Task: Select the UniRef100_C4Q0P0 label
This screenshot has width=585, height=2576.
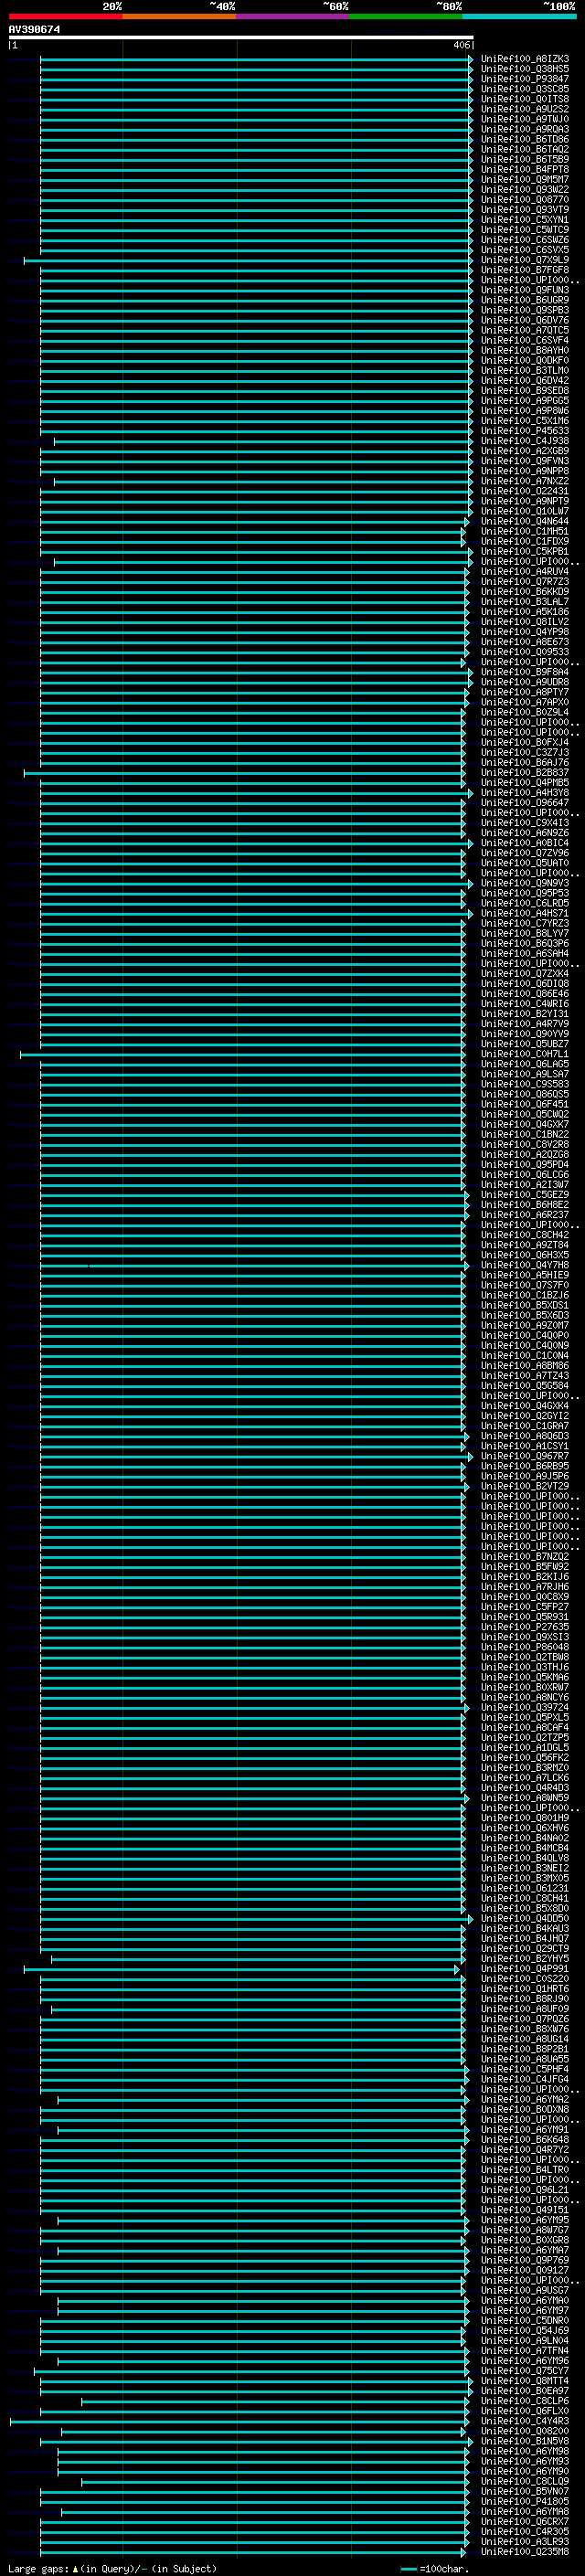Action: [524, 1335]
